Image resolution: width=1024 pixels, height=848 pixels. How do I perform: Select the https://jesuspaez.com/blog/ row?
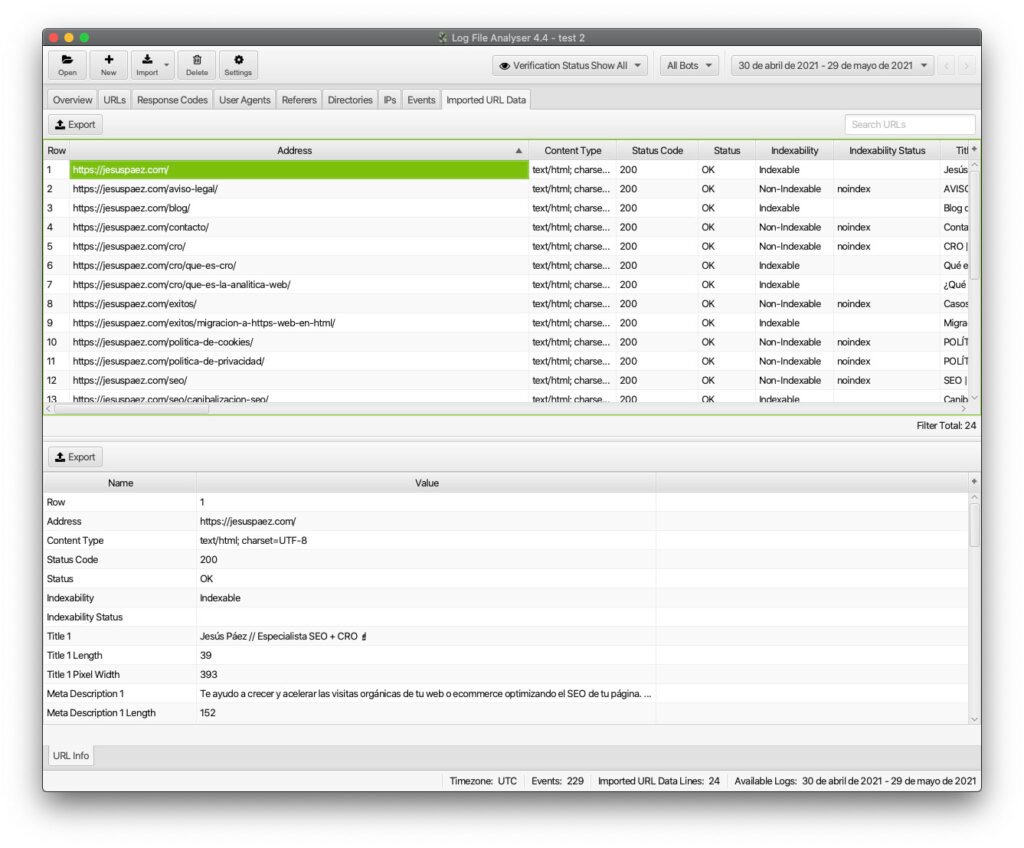pyautogui.click(x=506, y=208)
